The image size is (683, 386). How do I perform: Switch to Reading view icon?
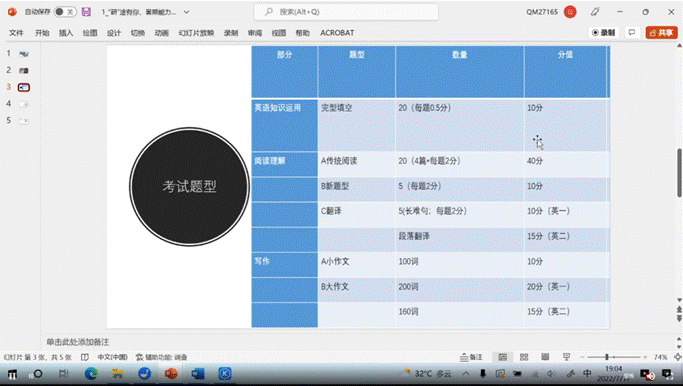545,357
